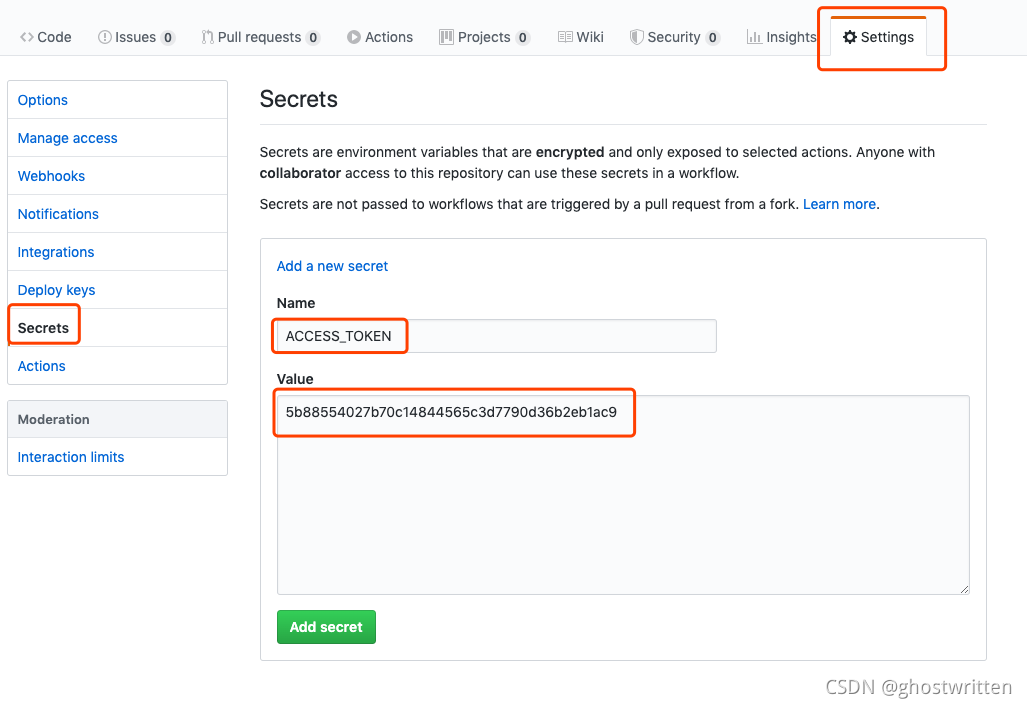Click the Security shield icon

pos(636,37)
